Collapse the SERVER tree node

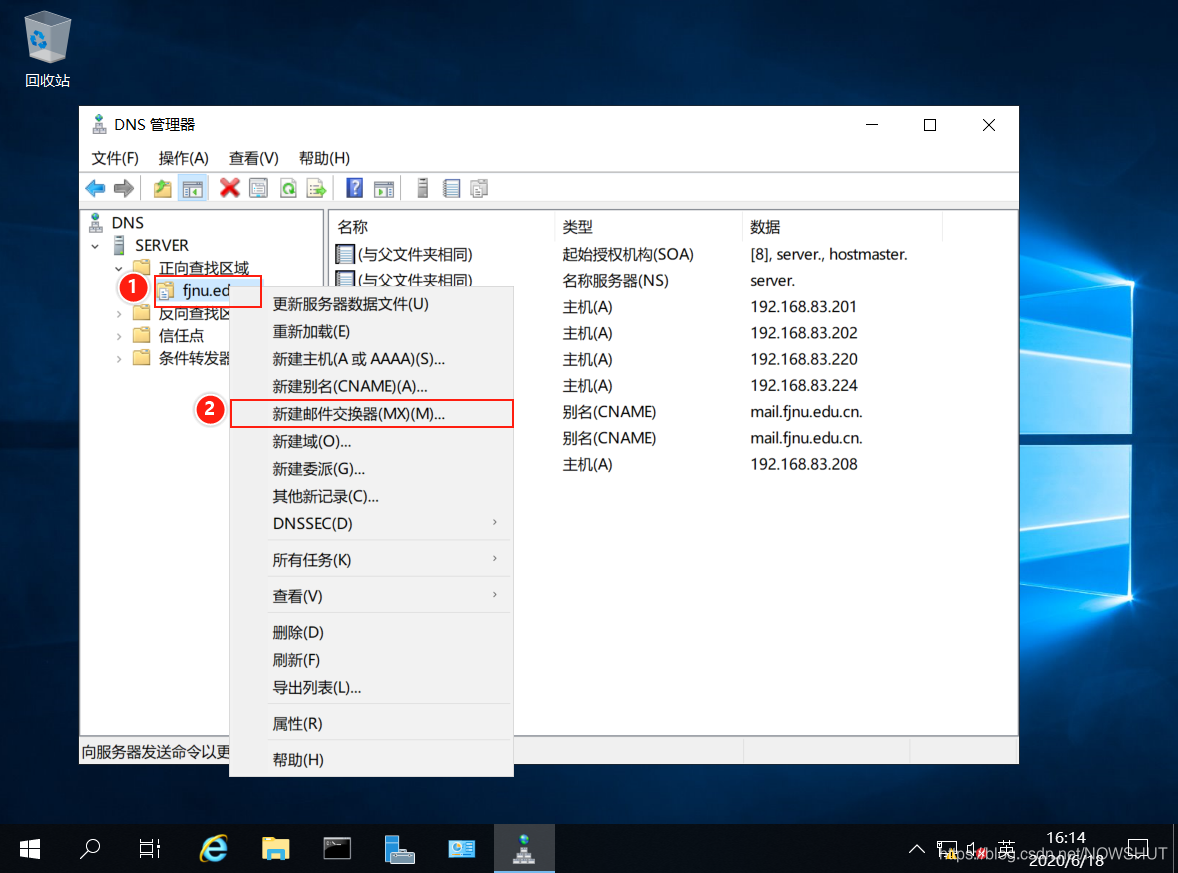95,246
